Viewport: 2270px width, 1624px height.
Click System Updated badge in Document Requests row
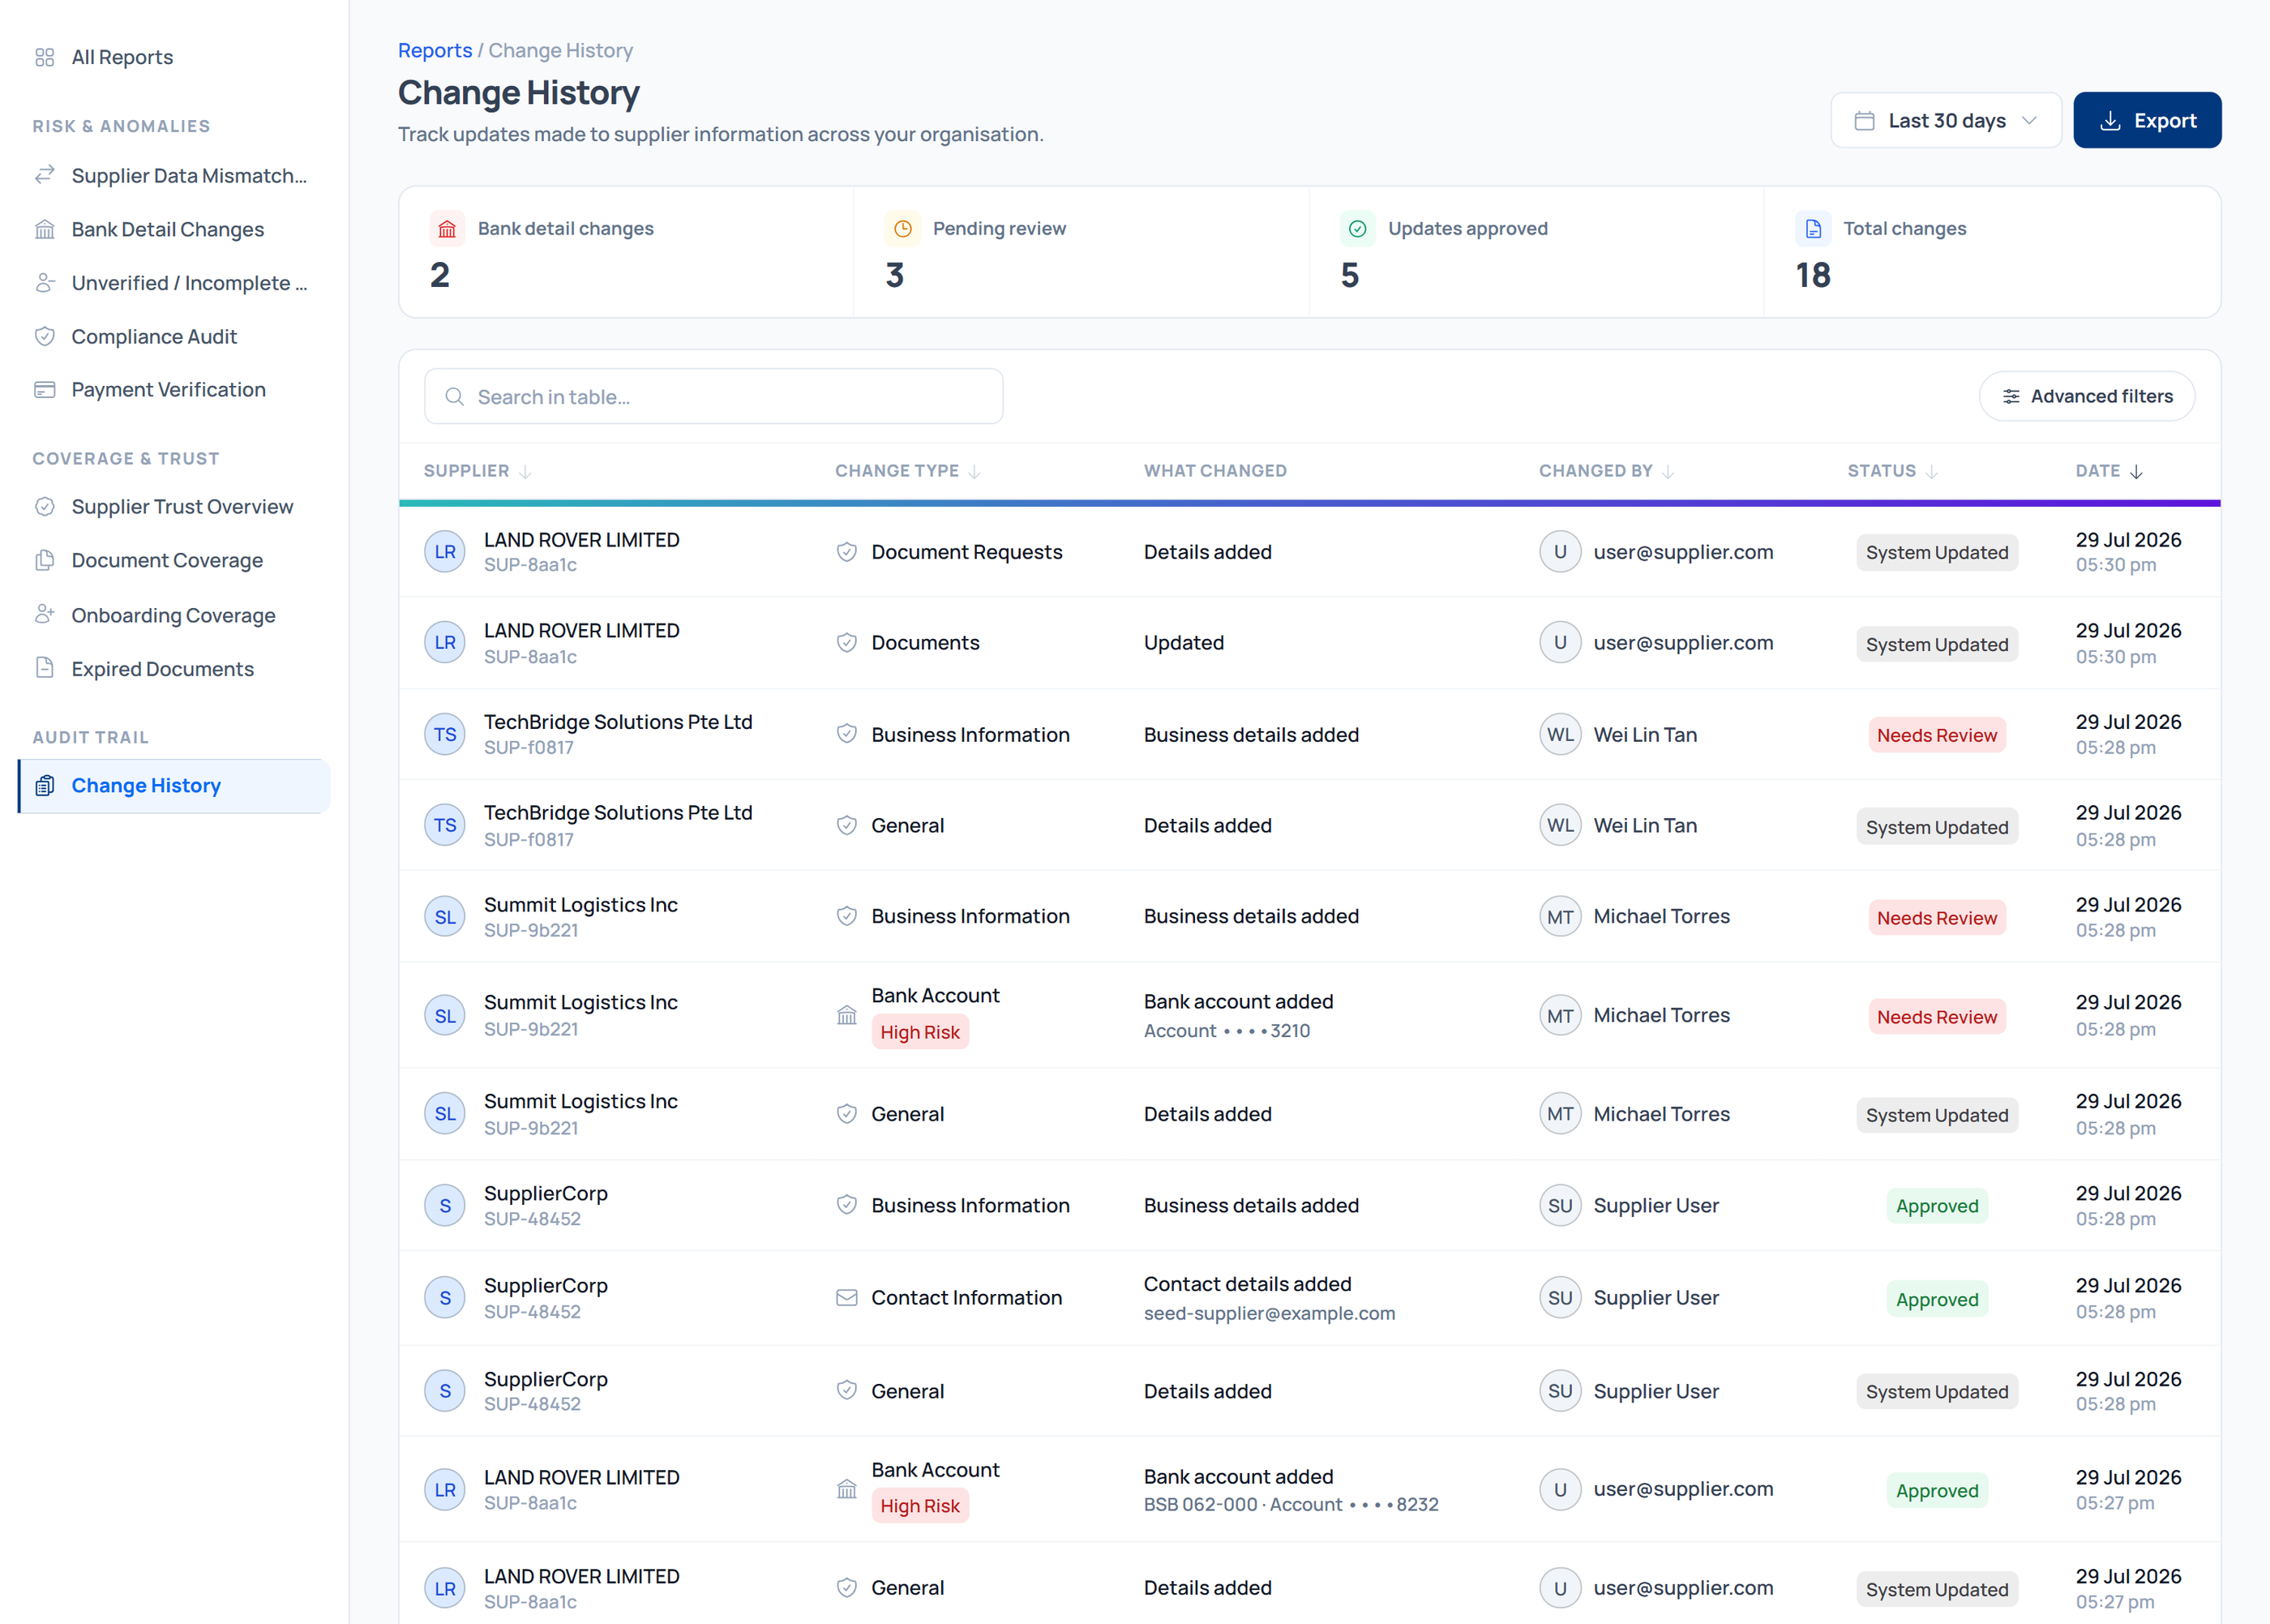pos(1937,553)
